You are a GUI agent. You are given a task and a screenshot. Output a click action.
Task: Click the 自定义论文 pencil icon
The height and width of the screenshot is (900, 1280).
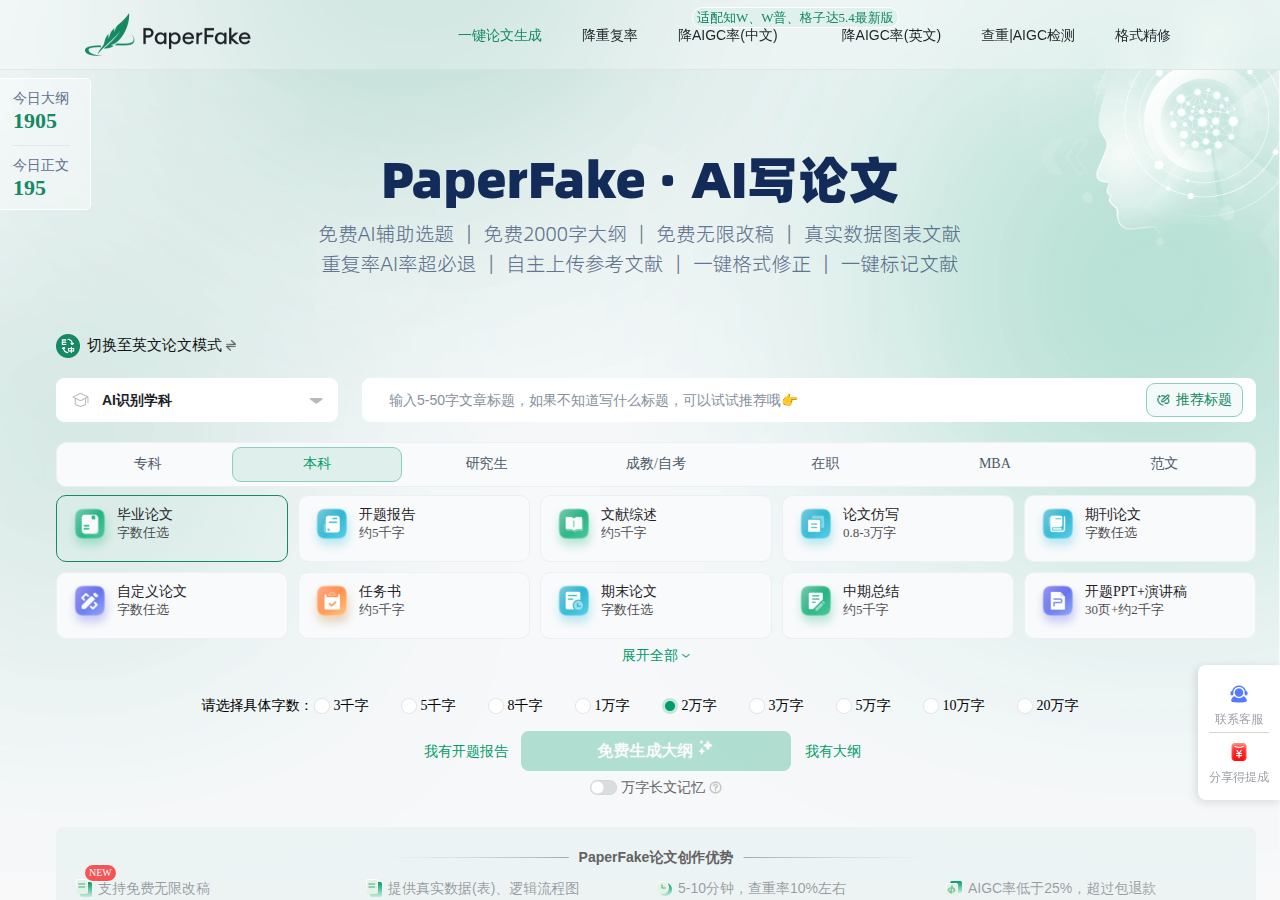click(90, 601)
